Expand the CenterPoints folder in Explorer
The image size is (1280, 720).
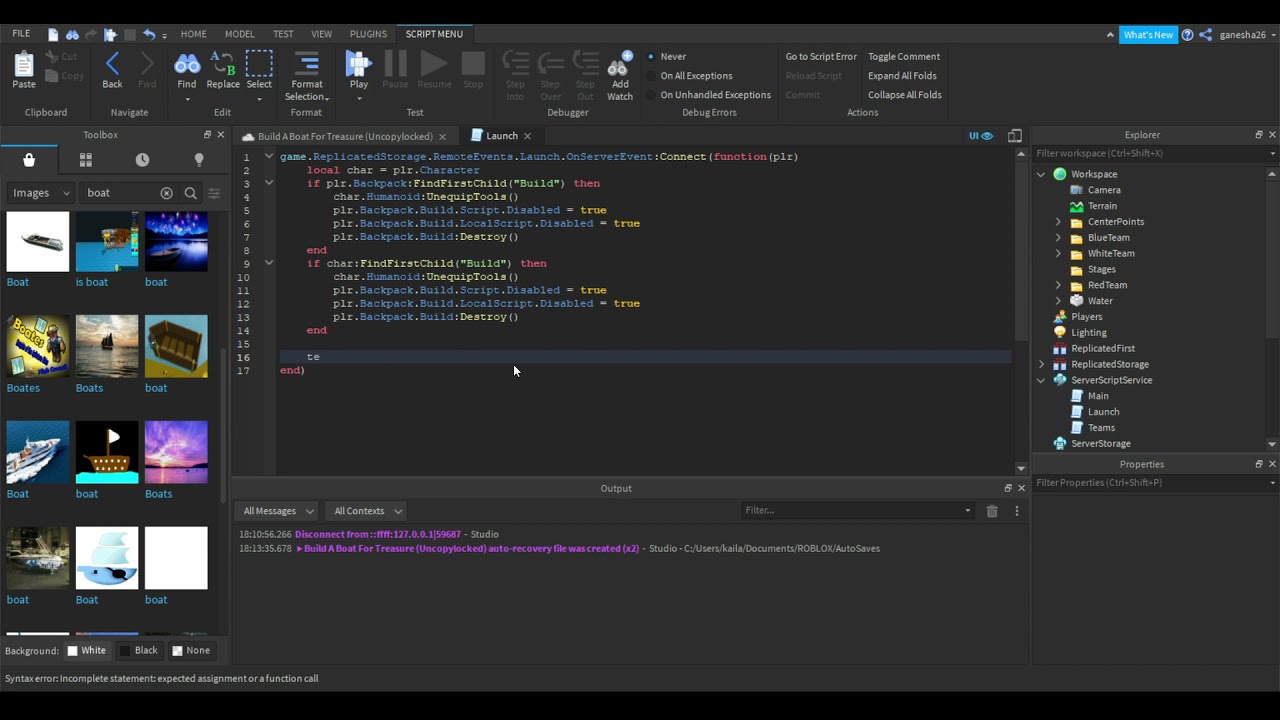click(1058, 222)
